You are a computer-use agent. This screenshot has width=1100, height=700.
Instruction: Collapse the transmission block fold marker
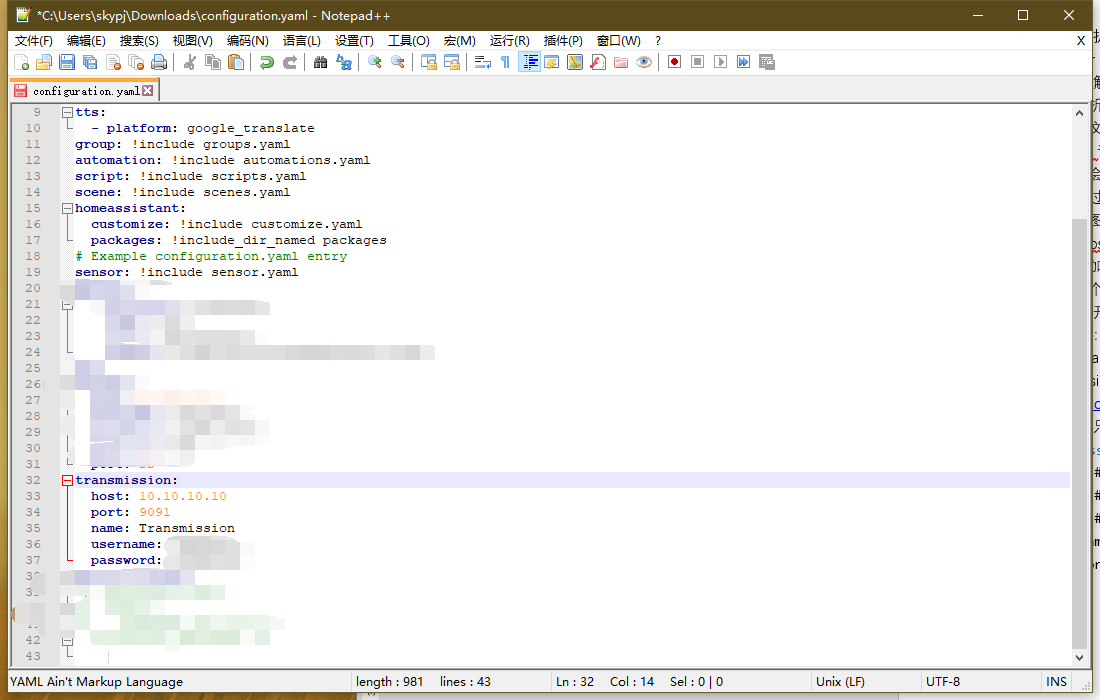(x=67, y=480)
